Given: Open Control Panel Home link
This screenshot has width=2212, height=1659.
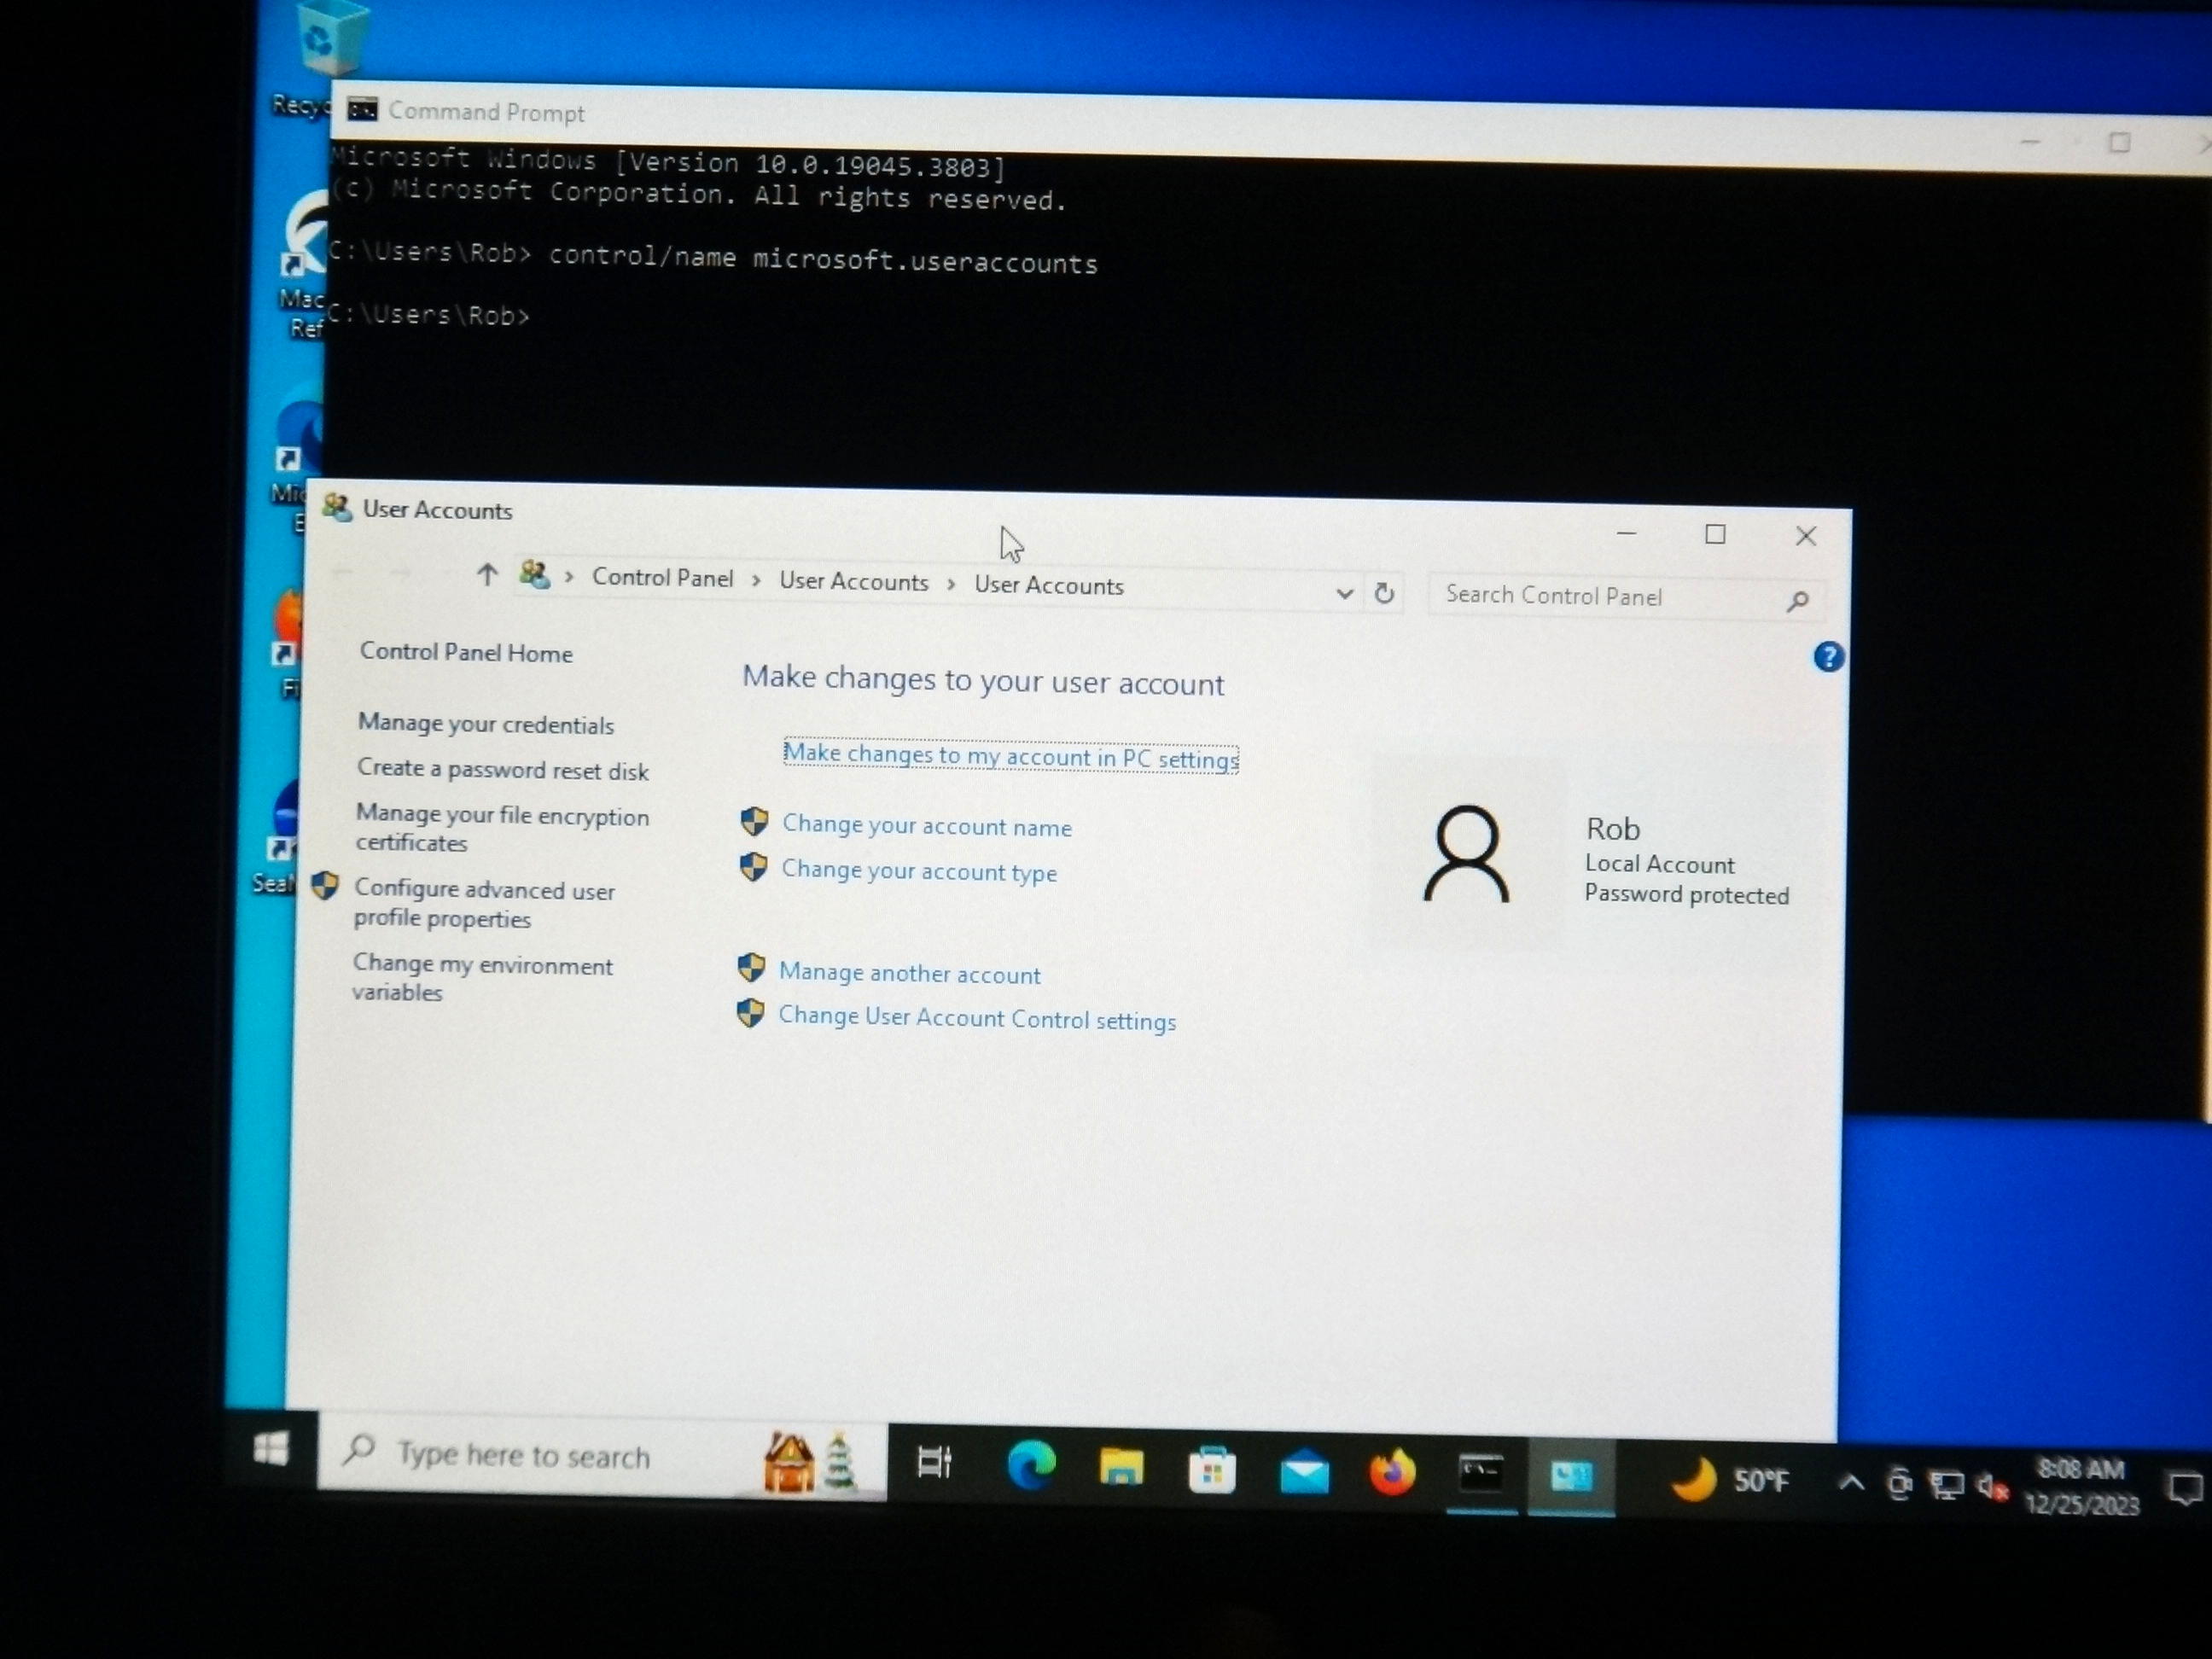Looking at the screenshot, I should [x=466, y=653].
